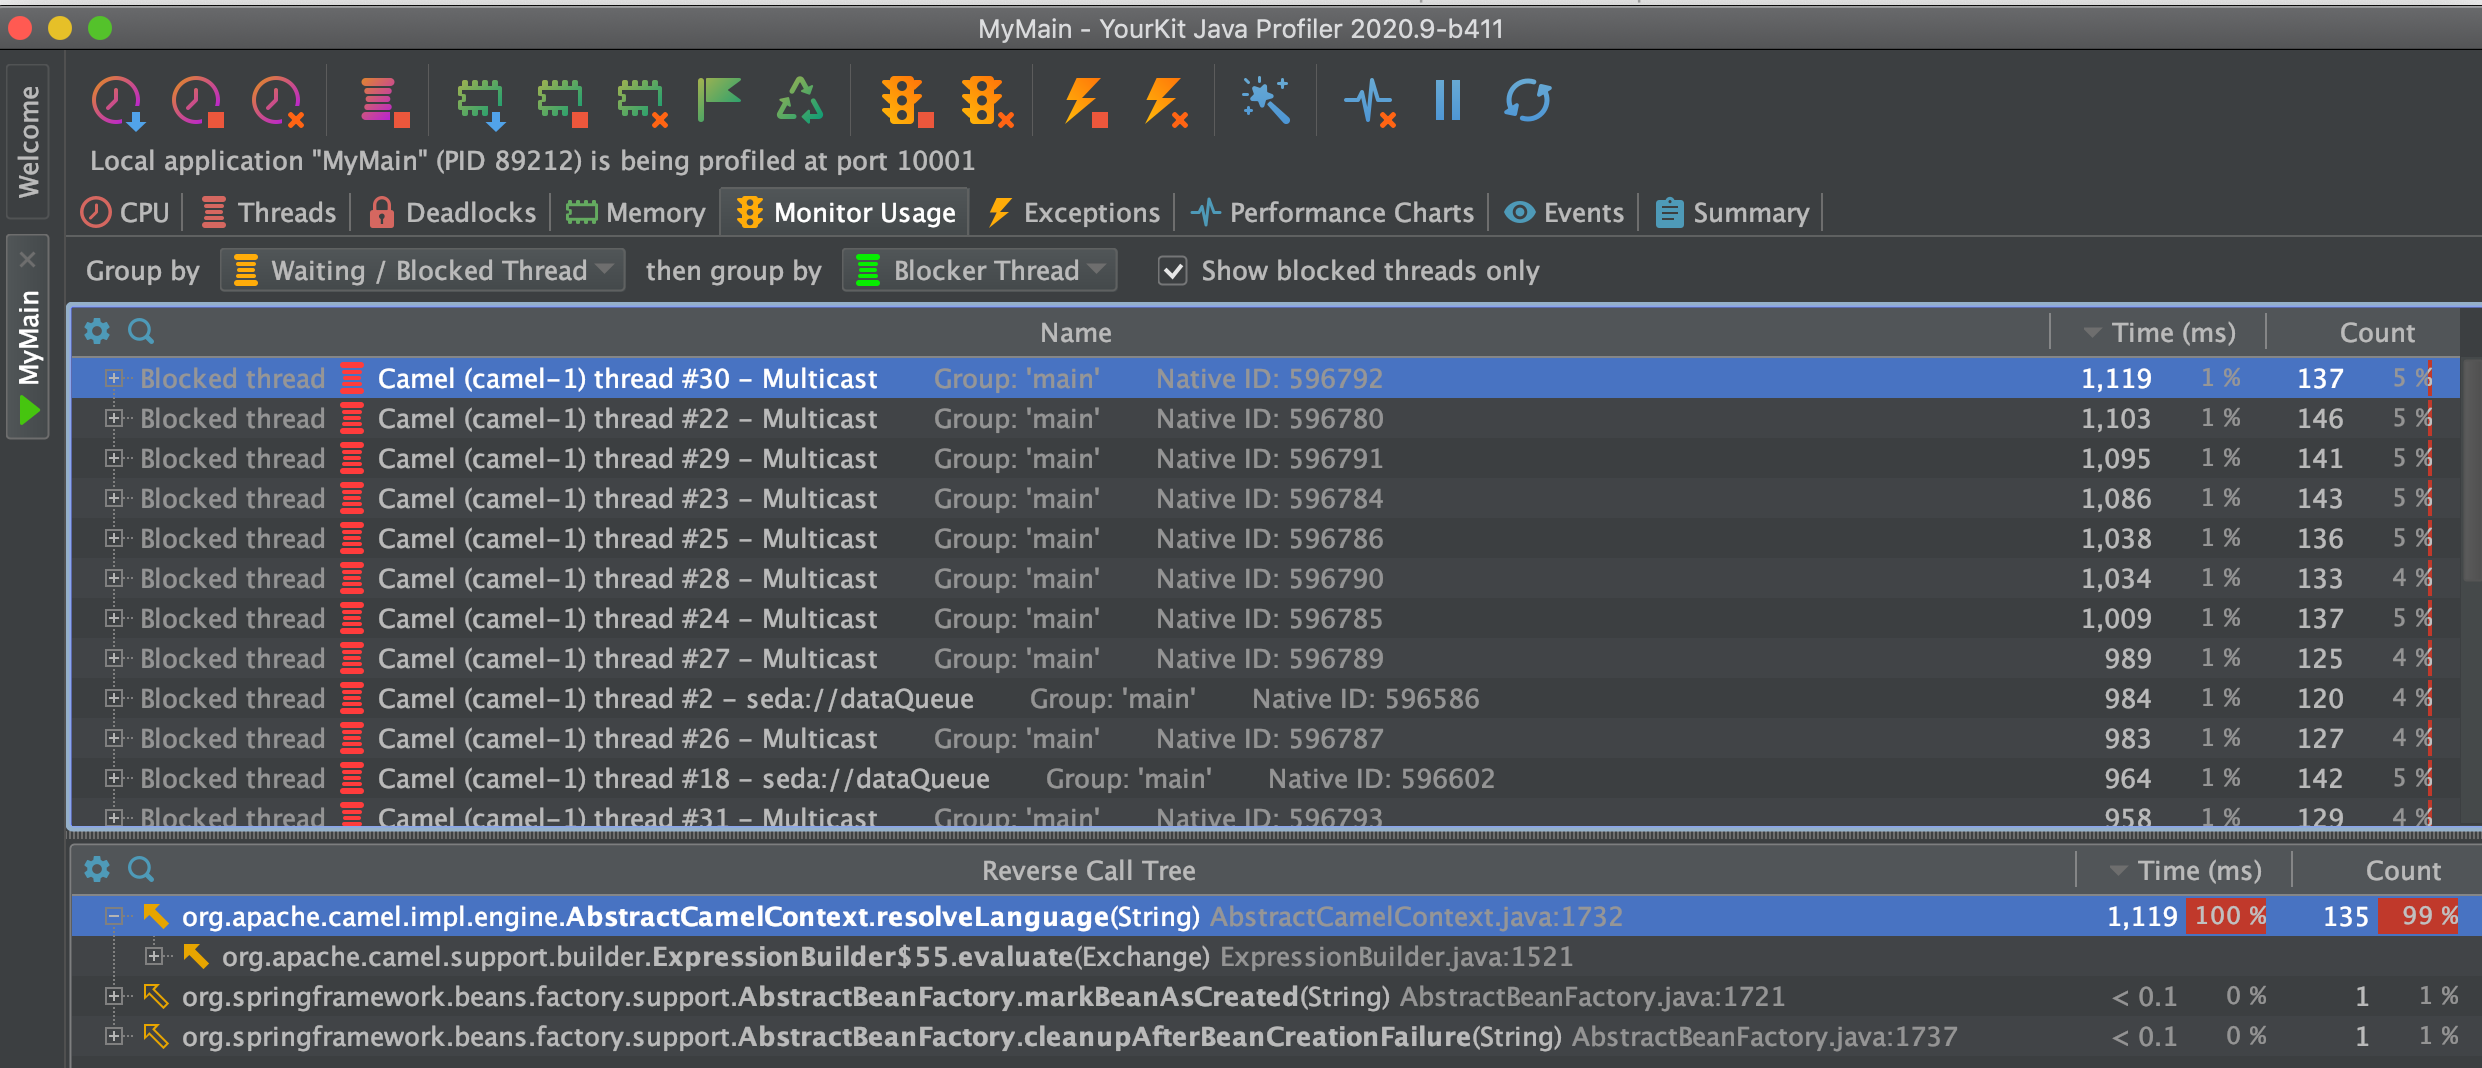Open search in the Reverse Call Tree panel
The image size is (2482, 1068).
(x=141, y=869)
